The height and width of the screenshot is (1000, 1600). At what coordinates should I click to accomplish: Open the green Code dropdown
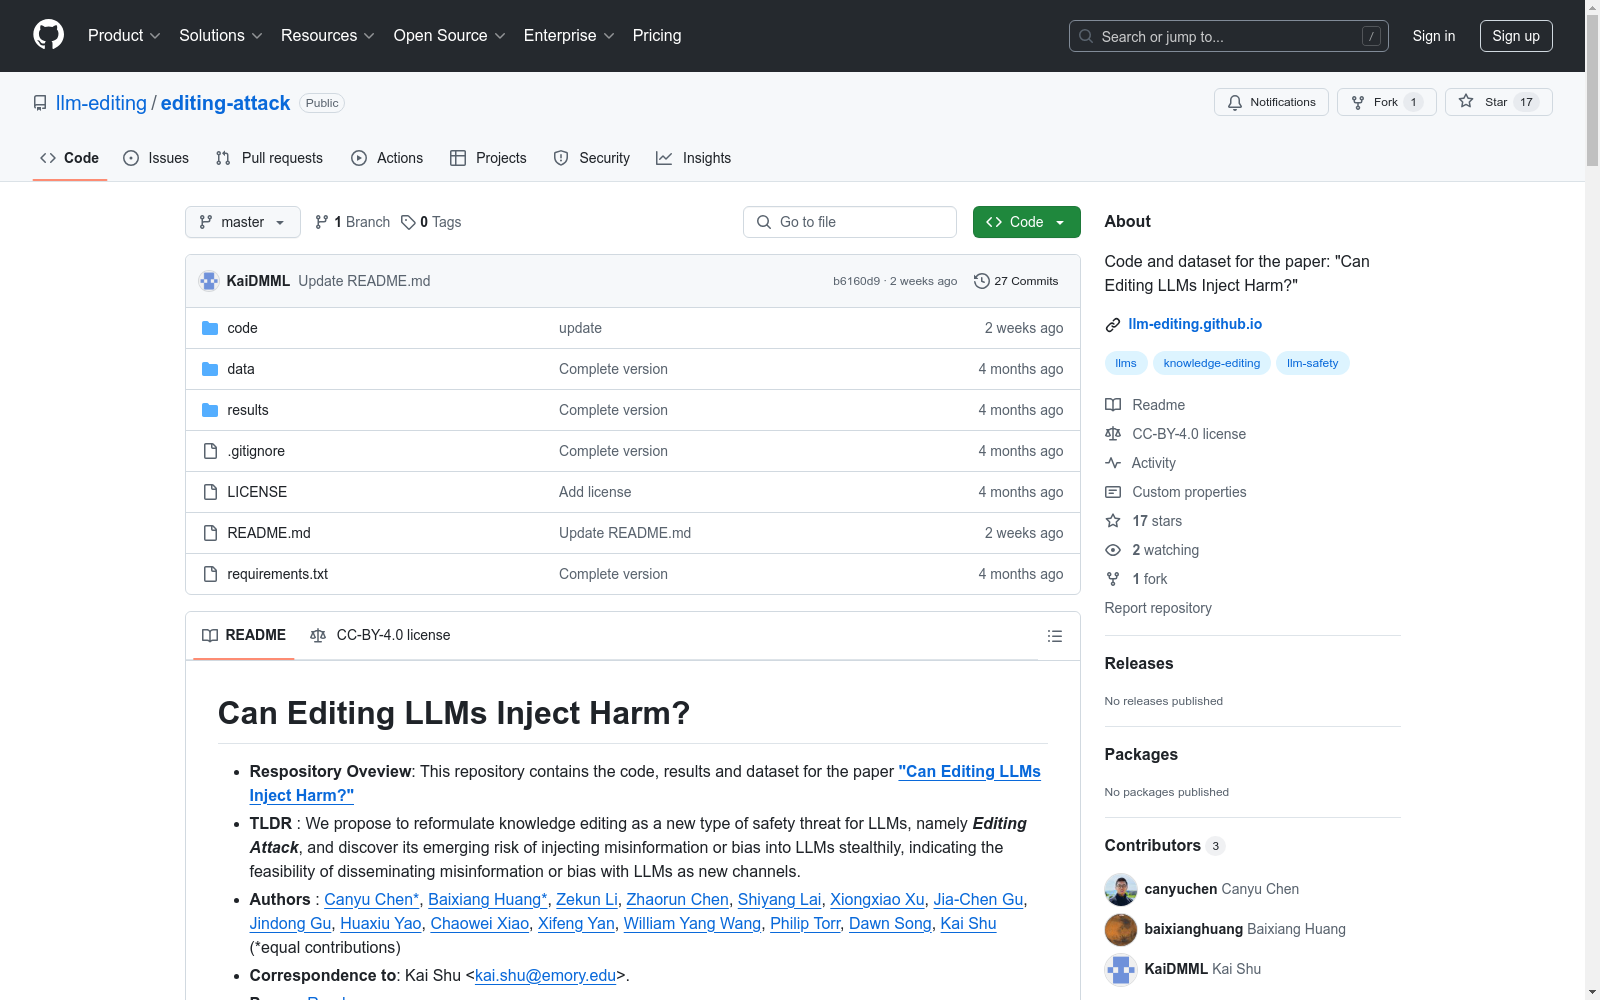click(x=1026, y=222)
